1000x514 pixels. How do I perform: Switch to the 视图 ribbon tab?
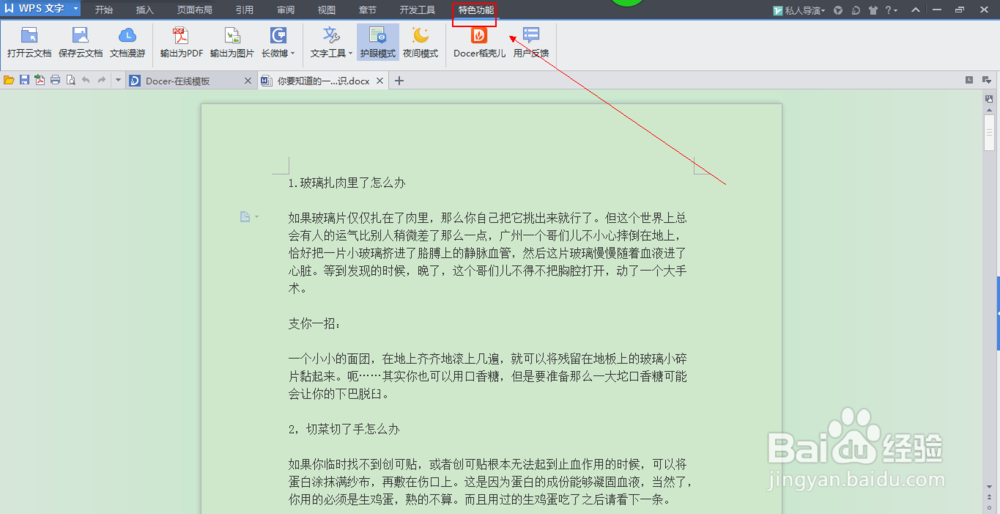click(327, 10)
